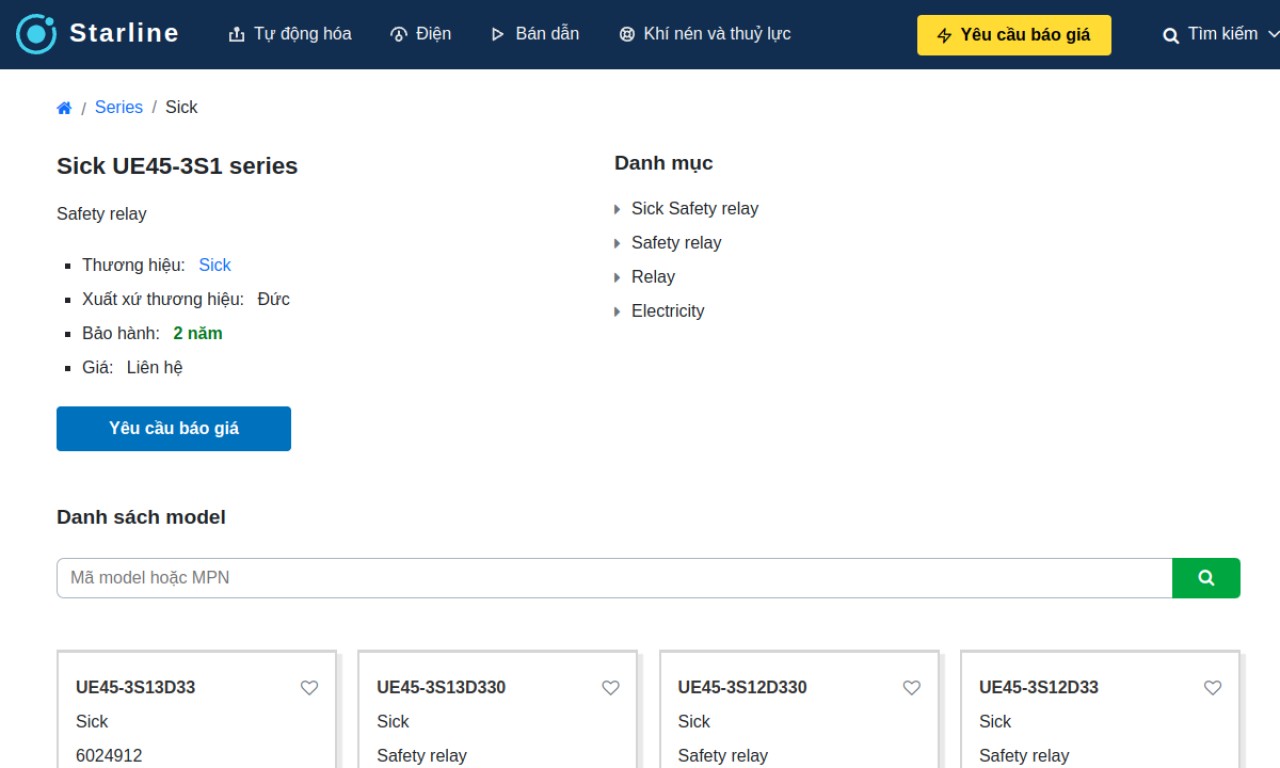
Task: Click the home icon in breadcrumb
Action: (64, 108)
